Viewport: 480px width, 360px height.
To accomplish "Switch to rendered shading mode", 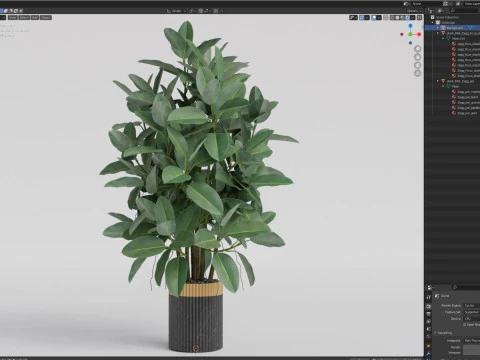I will [x=408, y=17].
